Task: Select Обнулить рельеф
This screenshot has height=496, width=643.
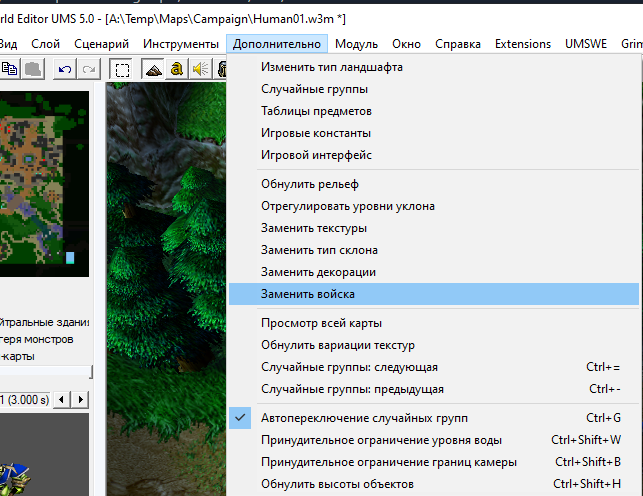Action: pyautogui.click(x=434, y=184)
